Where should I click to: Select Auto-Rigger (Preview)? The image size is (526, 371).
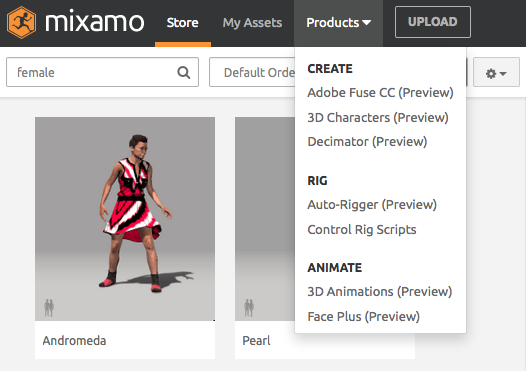pos(372,205)
